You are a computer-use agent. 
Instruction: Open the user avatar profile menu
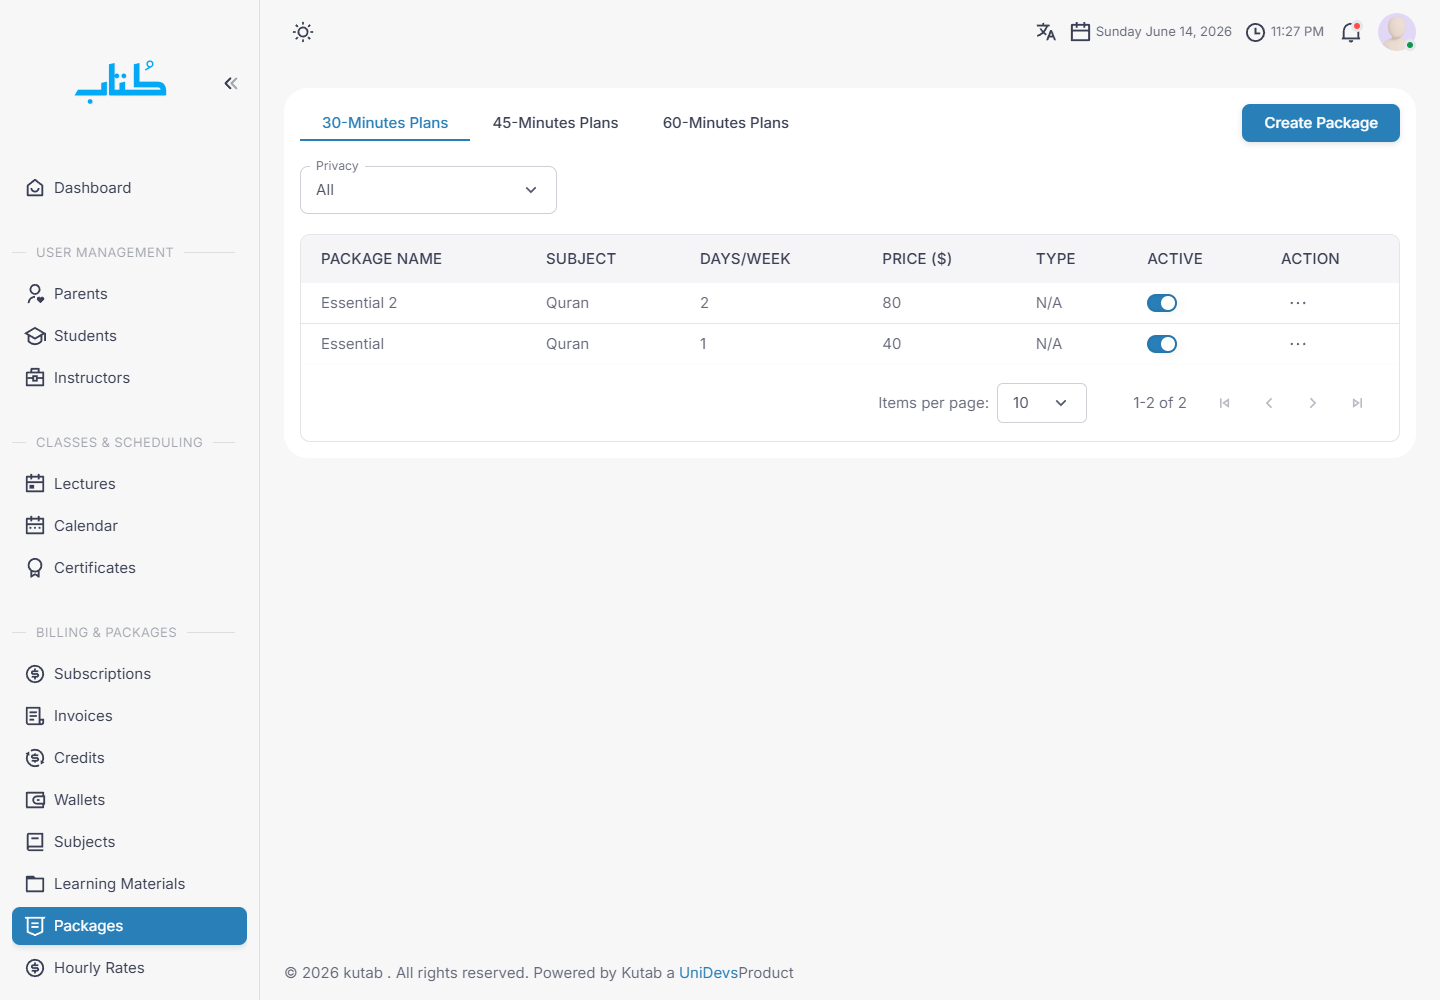click(x=1397, y=32)
